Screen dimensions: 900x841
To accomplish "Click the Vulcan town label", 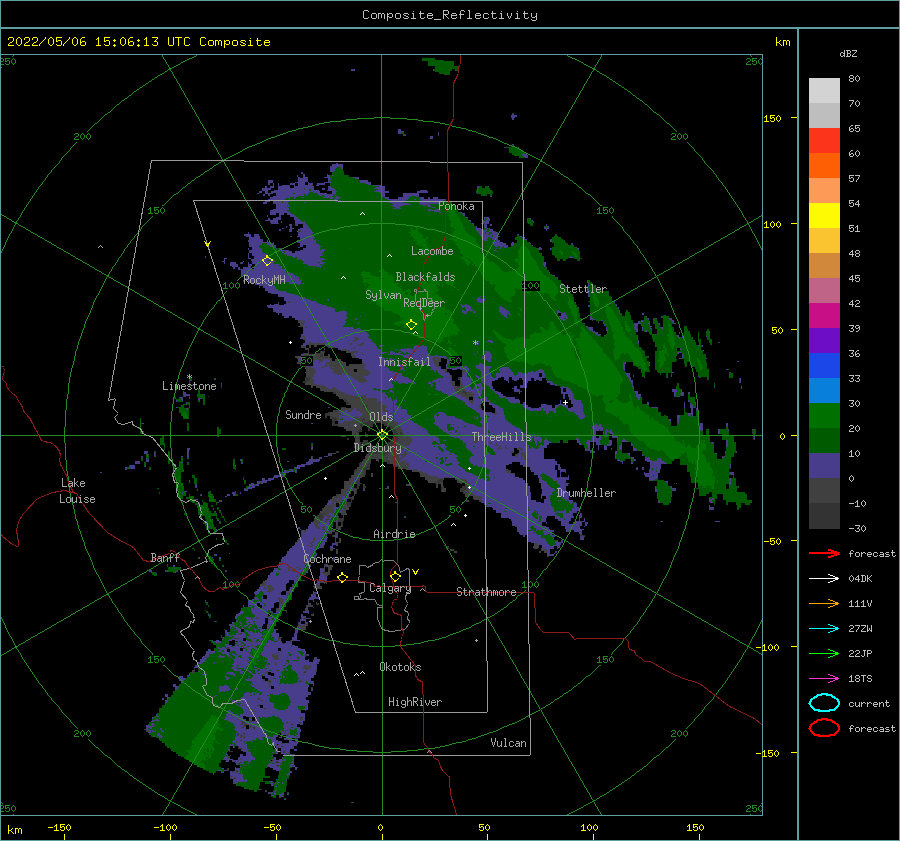I will tap(508, 743).
